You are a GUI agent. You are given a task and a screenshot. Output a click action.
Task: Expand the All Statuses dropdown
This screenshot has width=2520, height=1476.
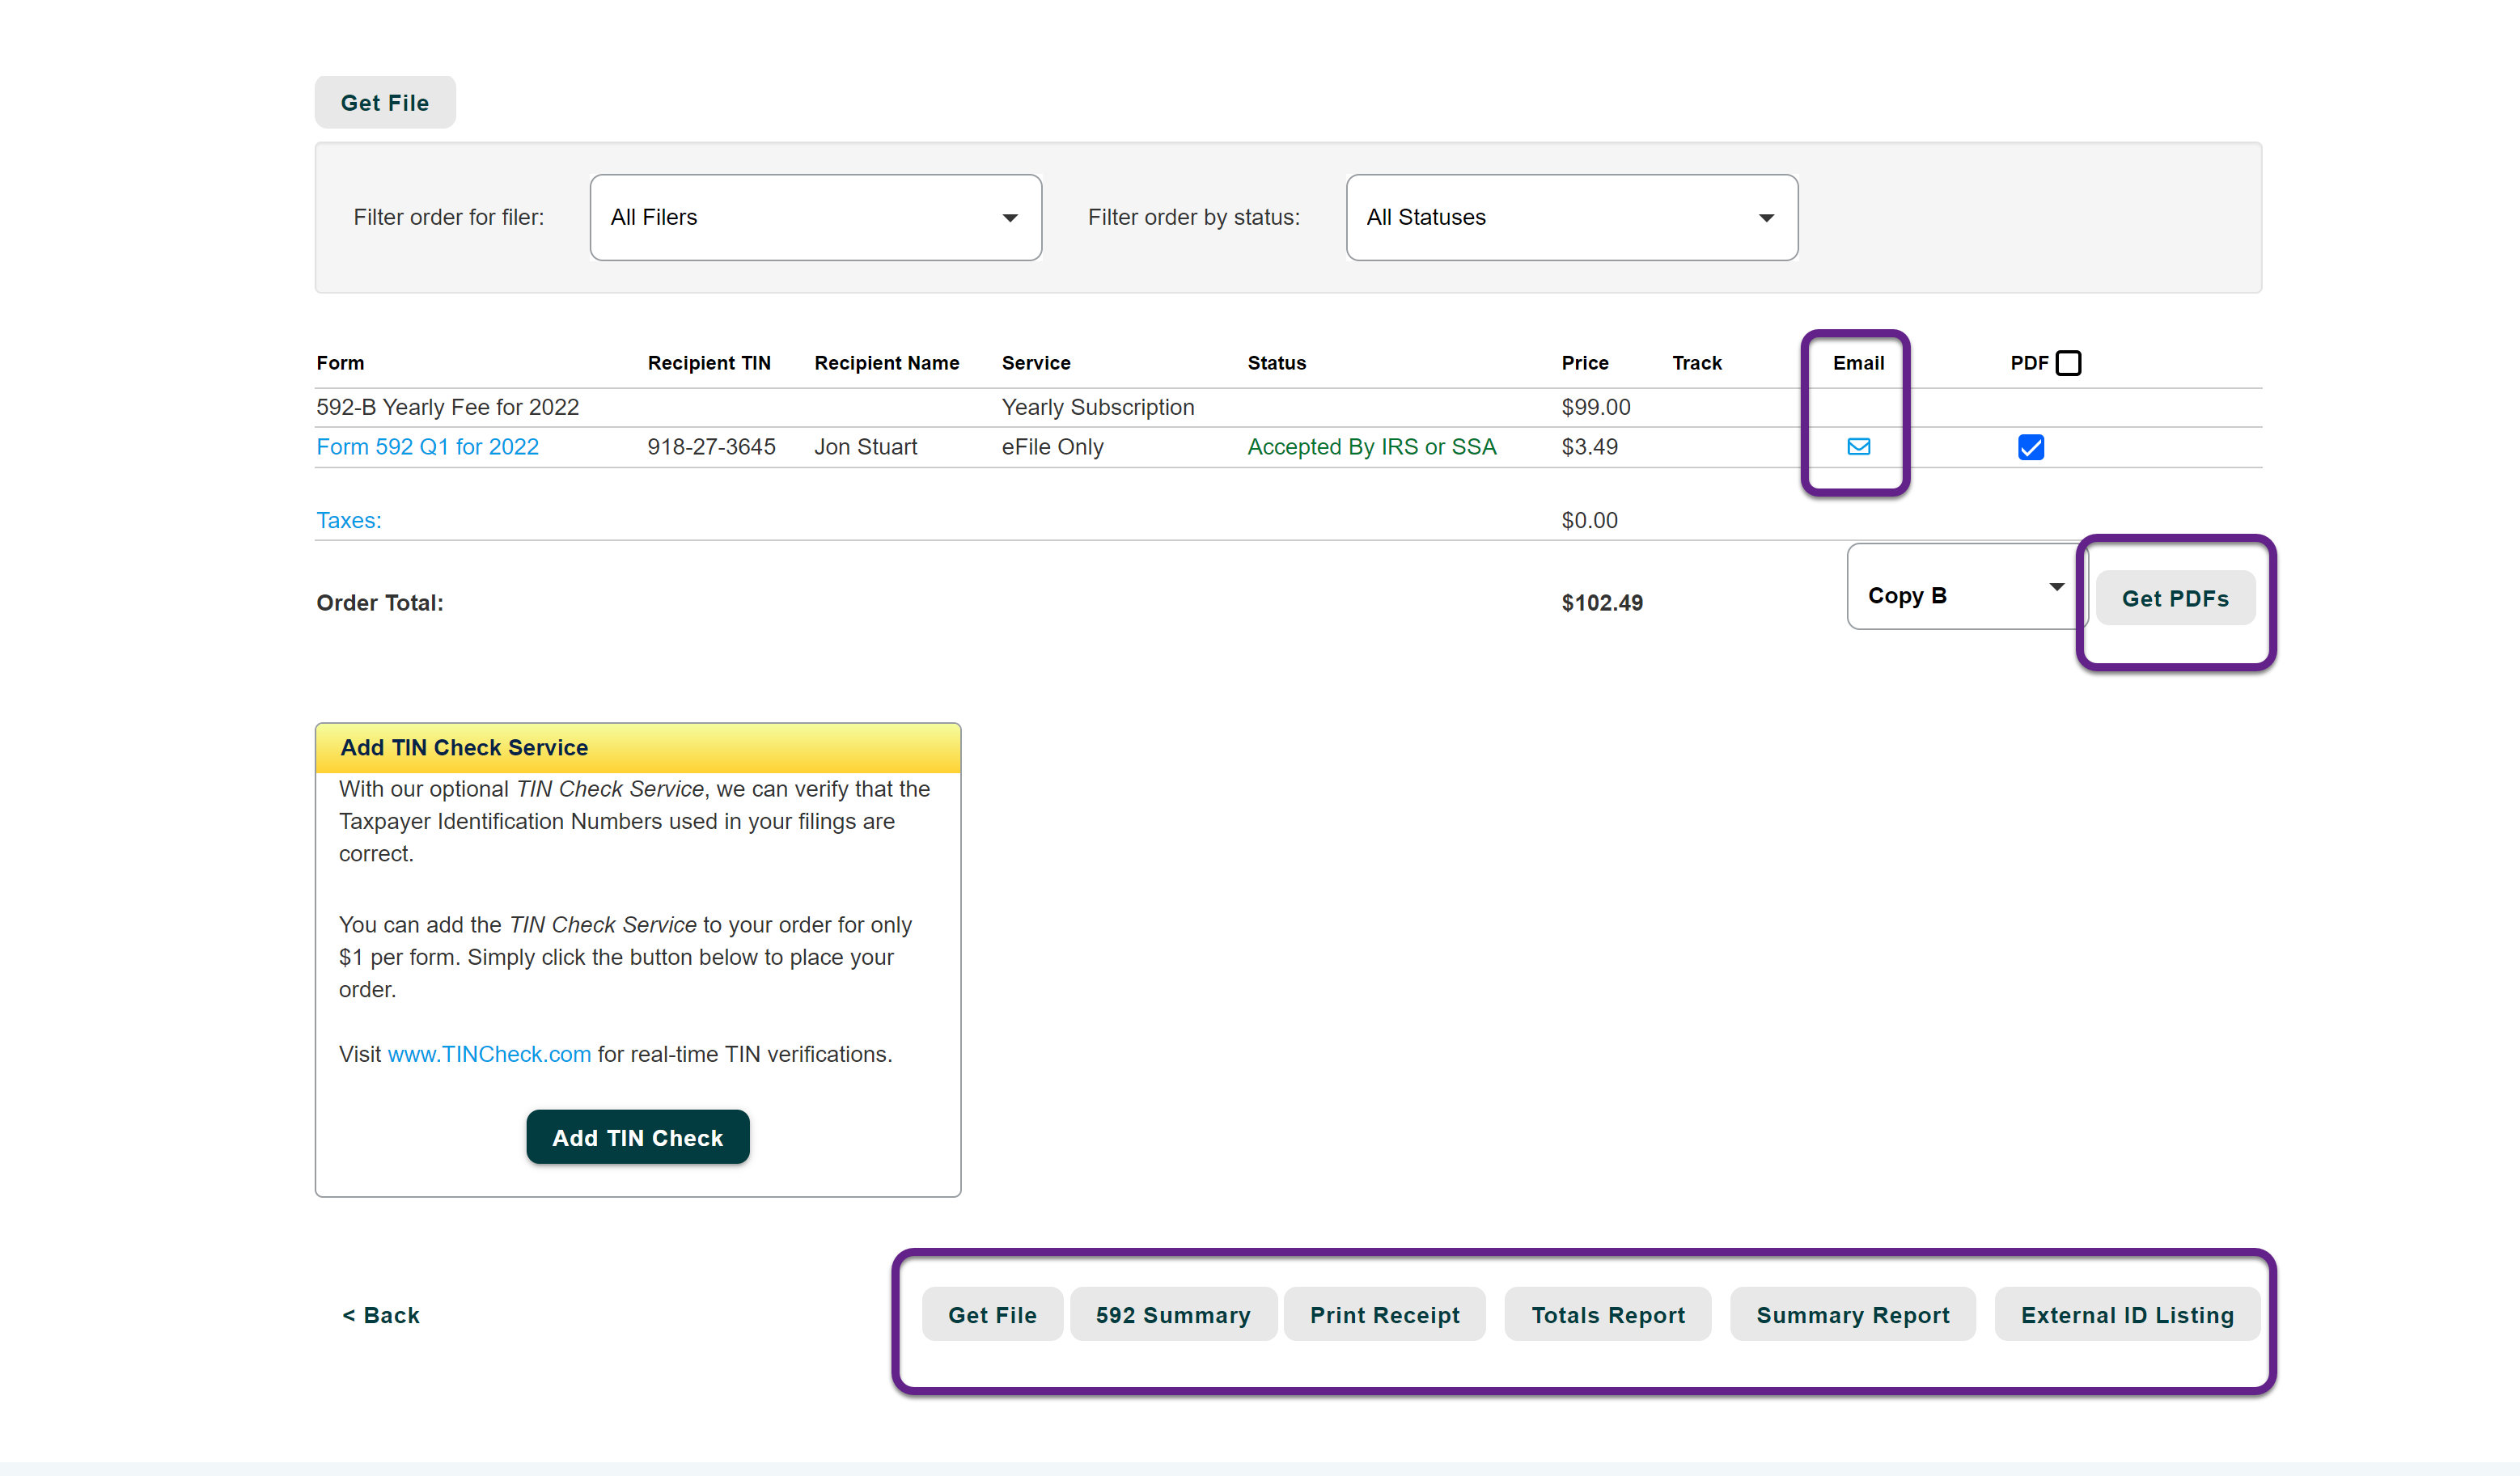[1571, 217]
